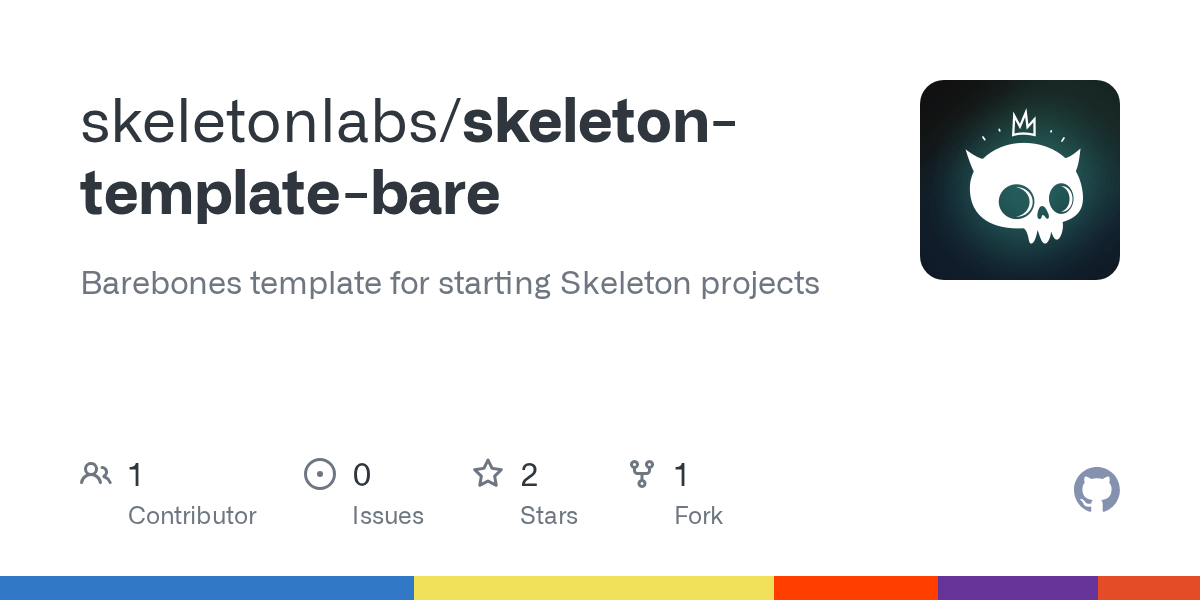Viewport: 1200px width, 600px height.
Task: Click the blue language bar segment
Action: (207, 588)
